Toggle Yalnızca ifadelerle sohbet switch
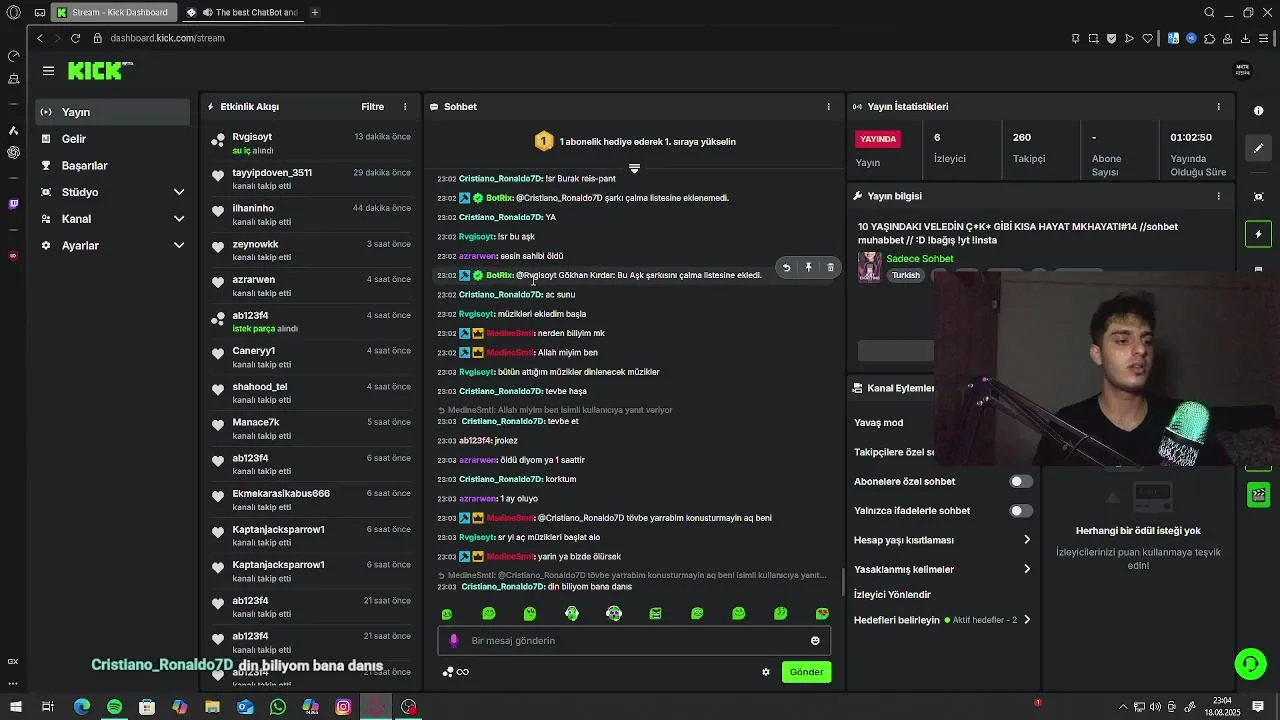Image resolution: width=1280 pixels, height=720 pixels. (1020, 511)
